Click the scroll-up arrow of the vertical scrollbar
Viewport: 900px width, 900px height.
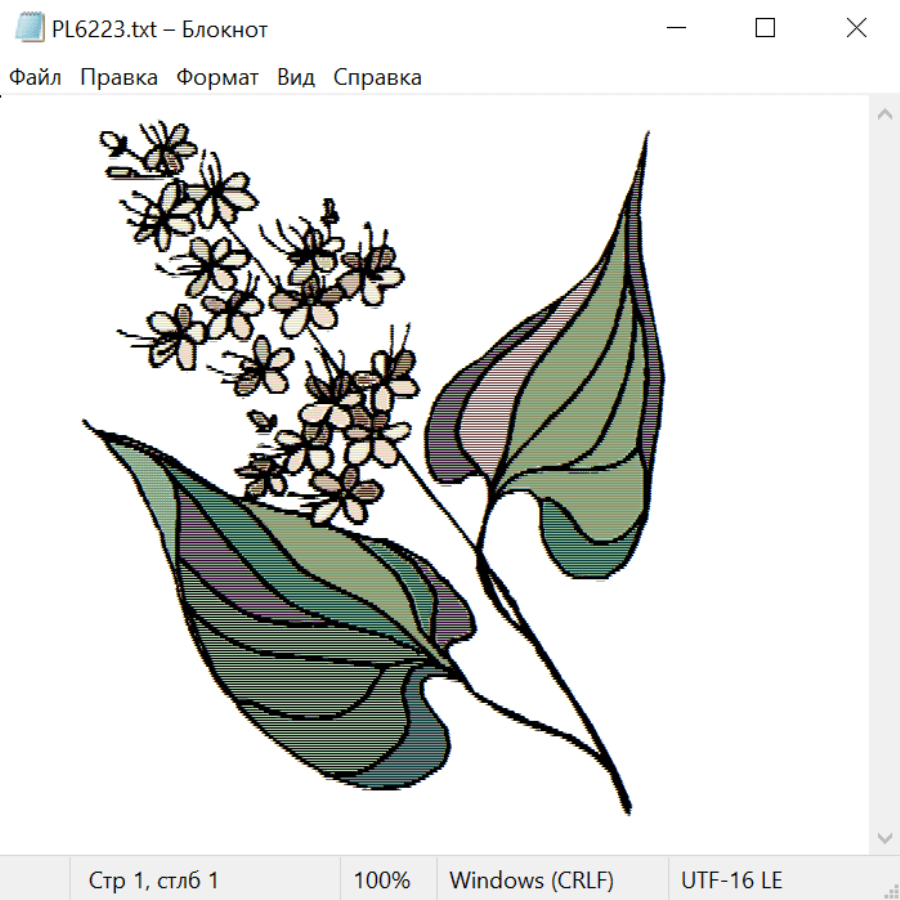click(885, 114)
